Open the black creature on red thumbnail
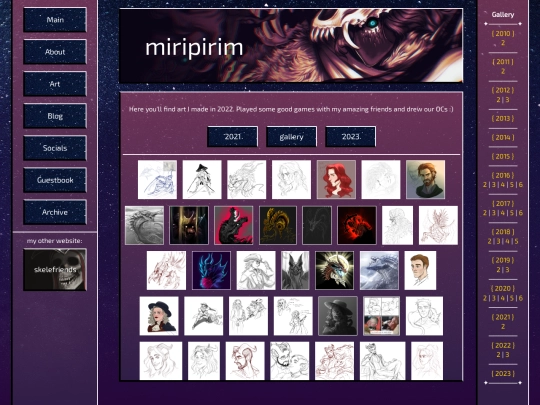 [x=233, y=225]
